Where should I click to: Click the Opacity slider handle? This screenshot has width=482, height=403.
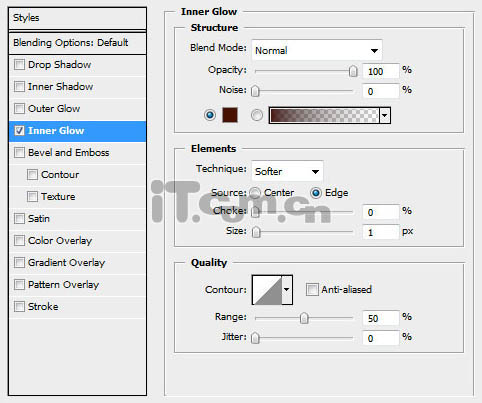point(353,71)
